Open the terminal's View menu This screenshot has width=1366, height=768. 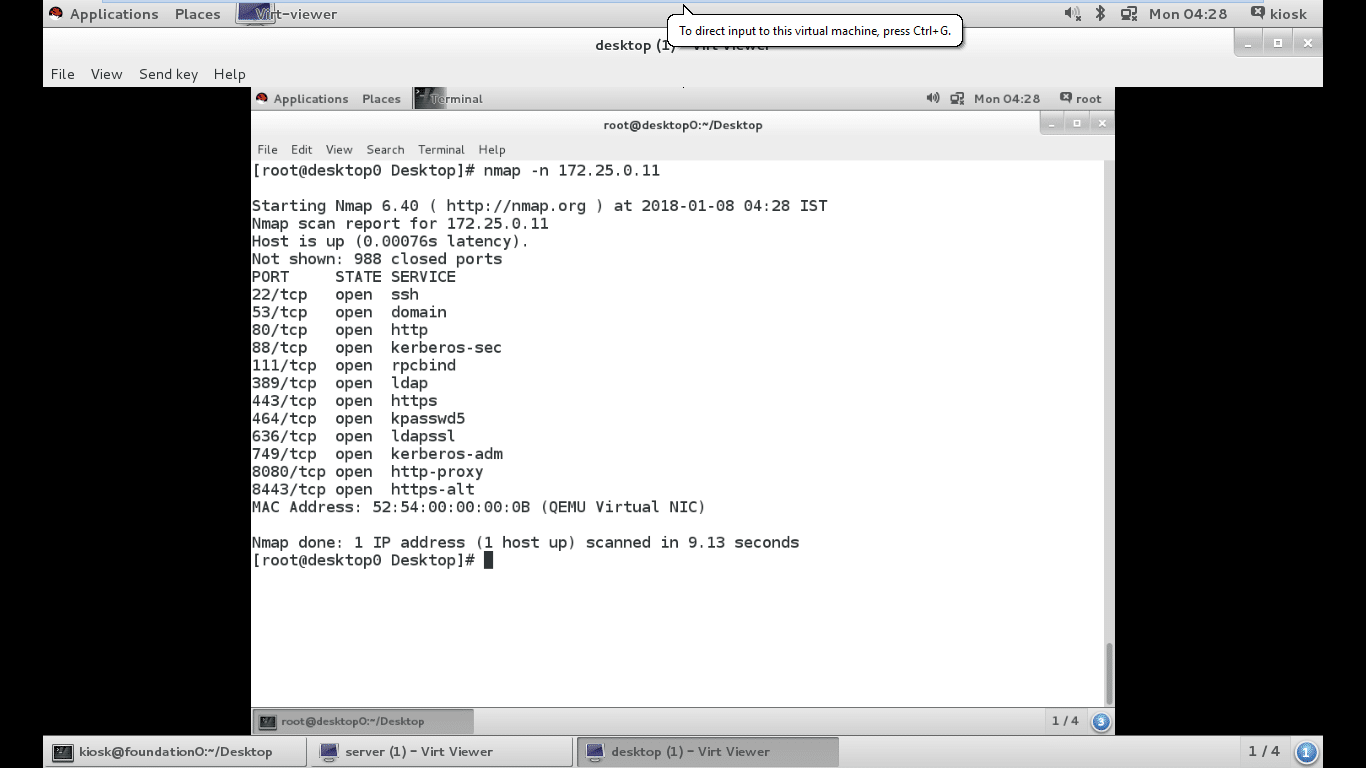click(x=339, y=150)
